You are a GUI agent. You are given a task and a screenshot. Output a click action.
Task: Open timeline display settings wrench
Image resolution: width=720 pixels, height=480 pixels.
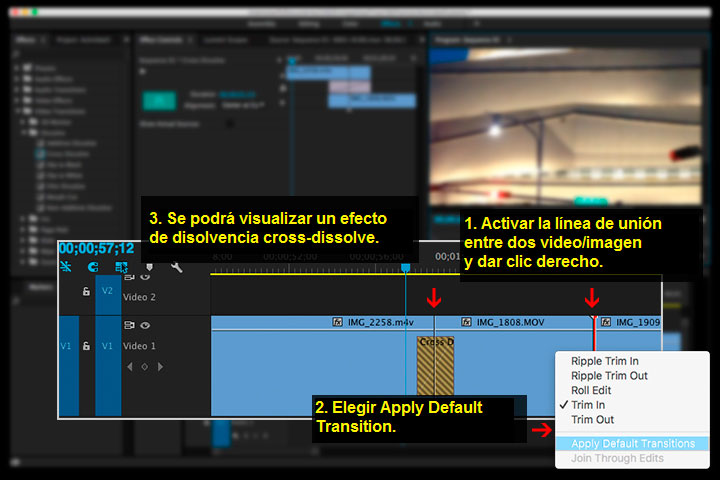pyautogui.click(x=176, y=267)
